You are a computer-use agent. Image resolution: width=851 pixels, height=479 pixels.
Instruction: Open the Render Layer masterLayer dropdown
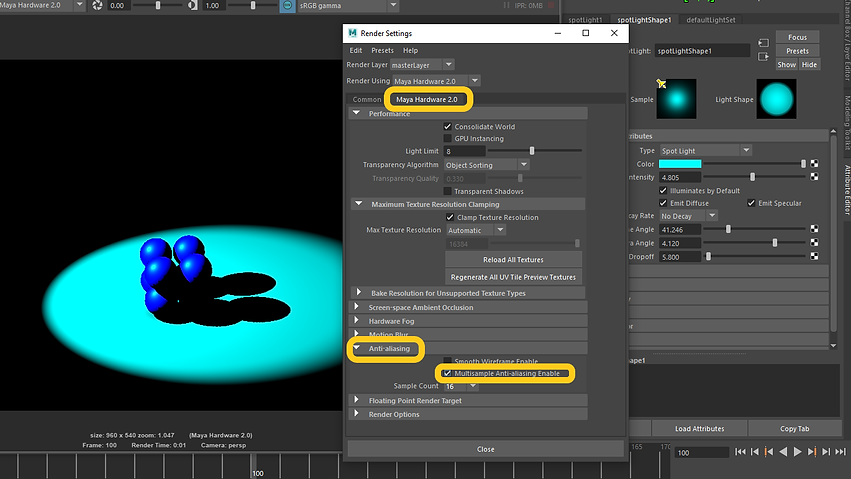coord(422,65)
